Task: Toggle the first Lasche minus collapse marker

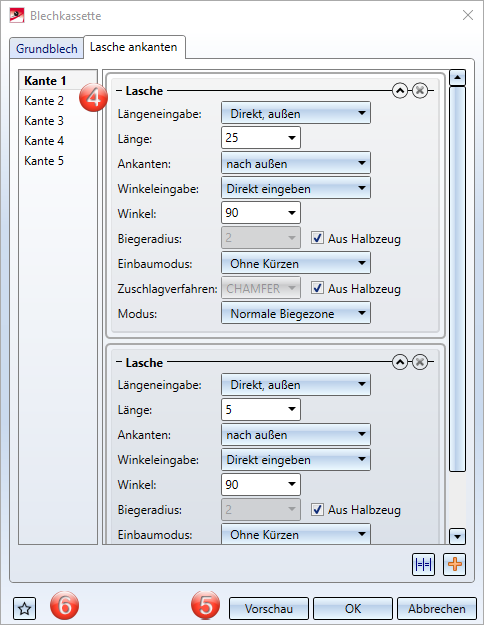Action: pos(119,91)
